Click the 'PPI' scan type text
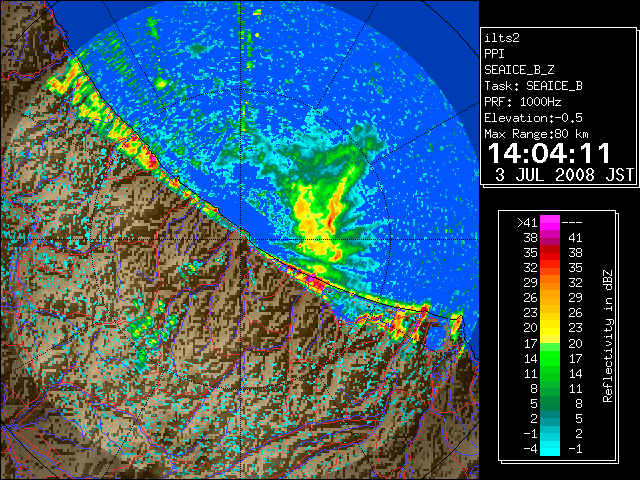 tap(494, 54)
